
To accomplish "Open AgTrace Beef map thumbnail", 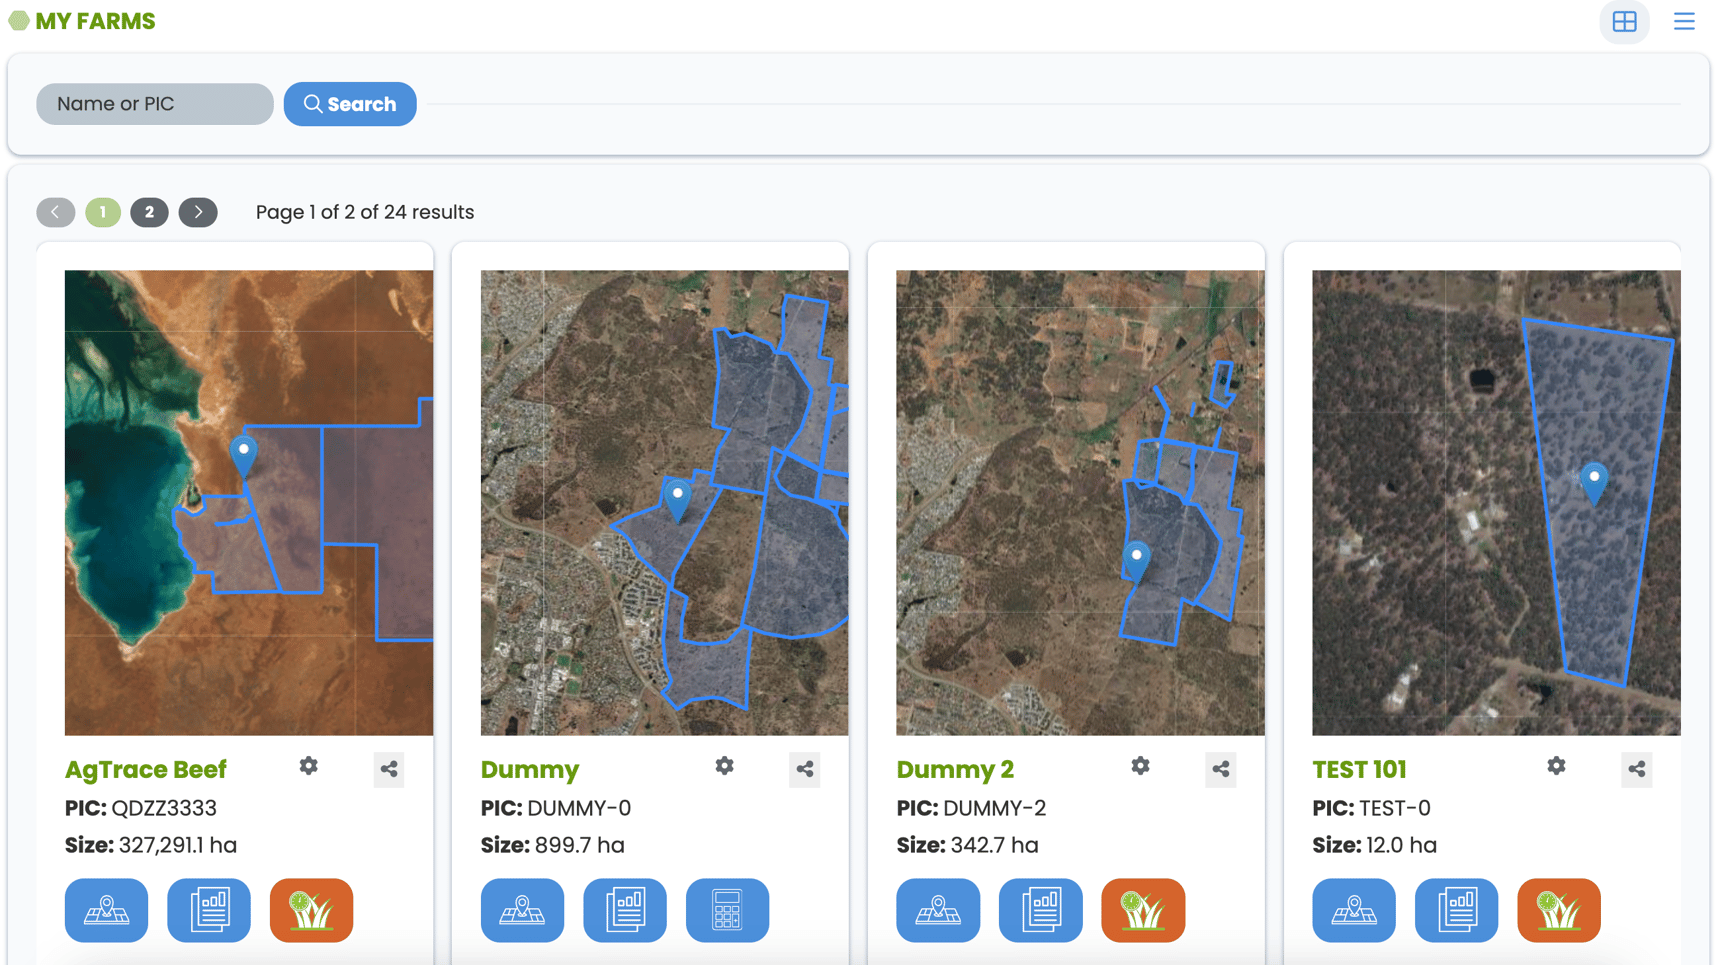I will 249,503.
